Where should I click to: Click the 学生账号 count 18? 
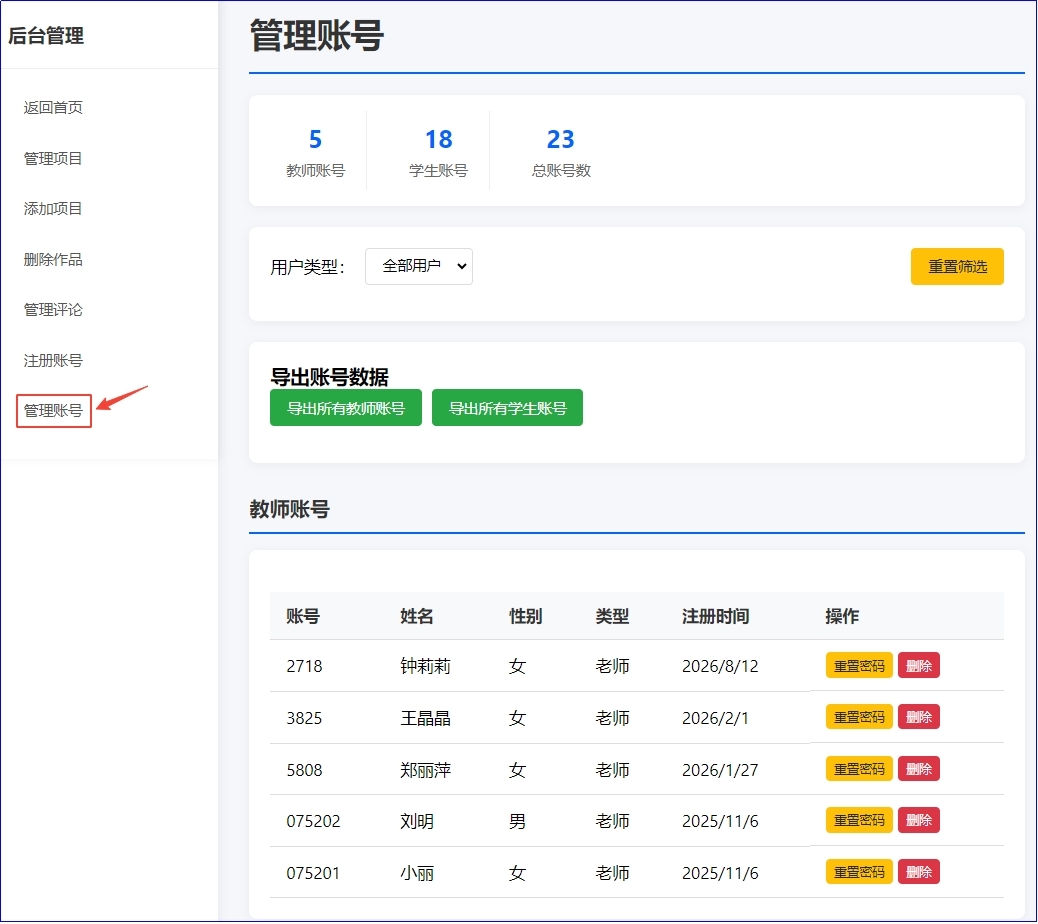(438, 139)
